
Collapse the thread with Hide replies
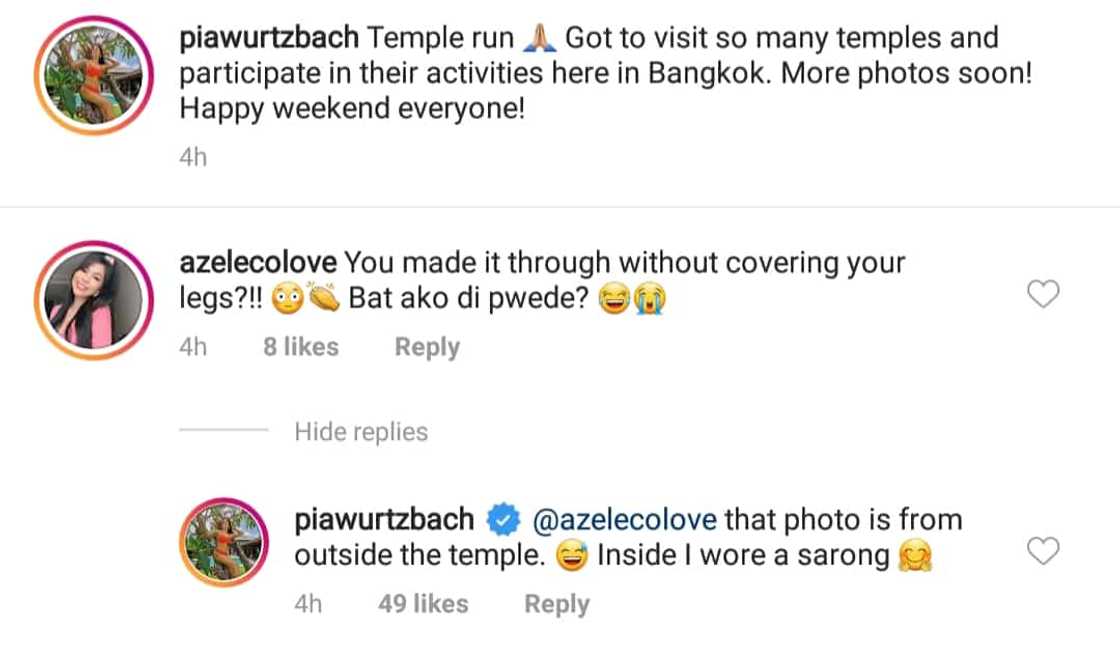(x=361, y=432)
